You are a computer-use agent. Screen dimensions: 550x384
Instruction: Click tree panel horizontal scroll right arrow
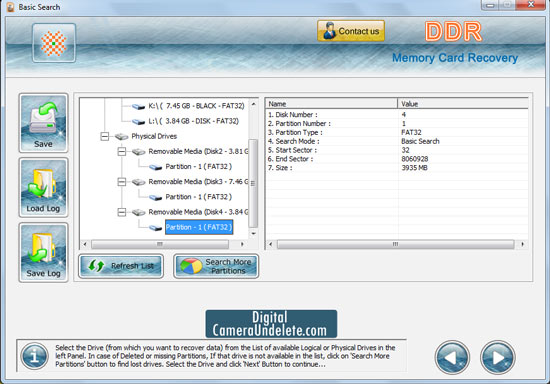point(242,244)
